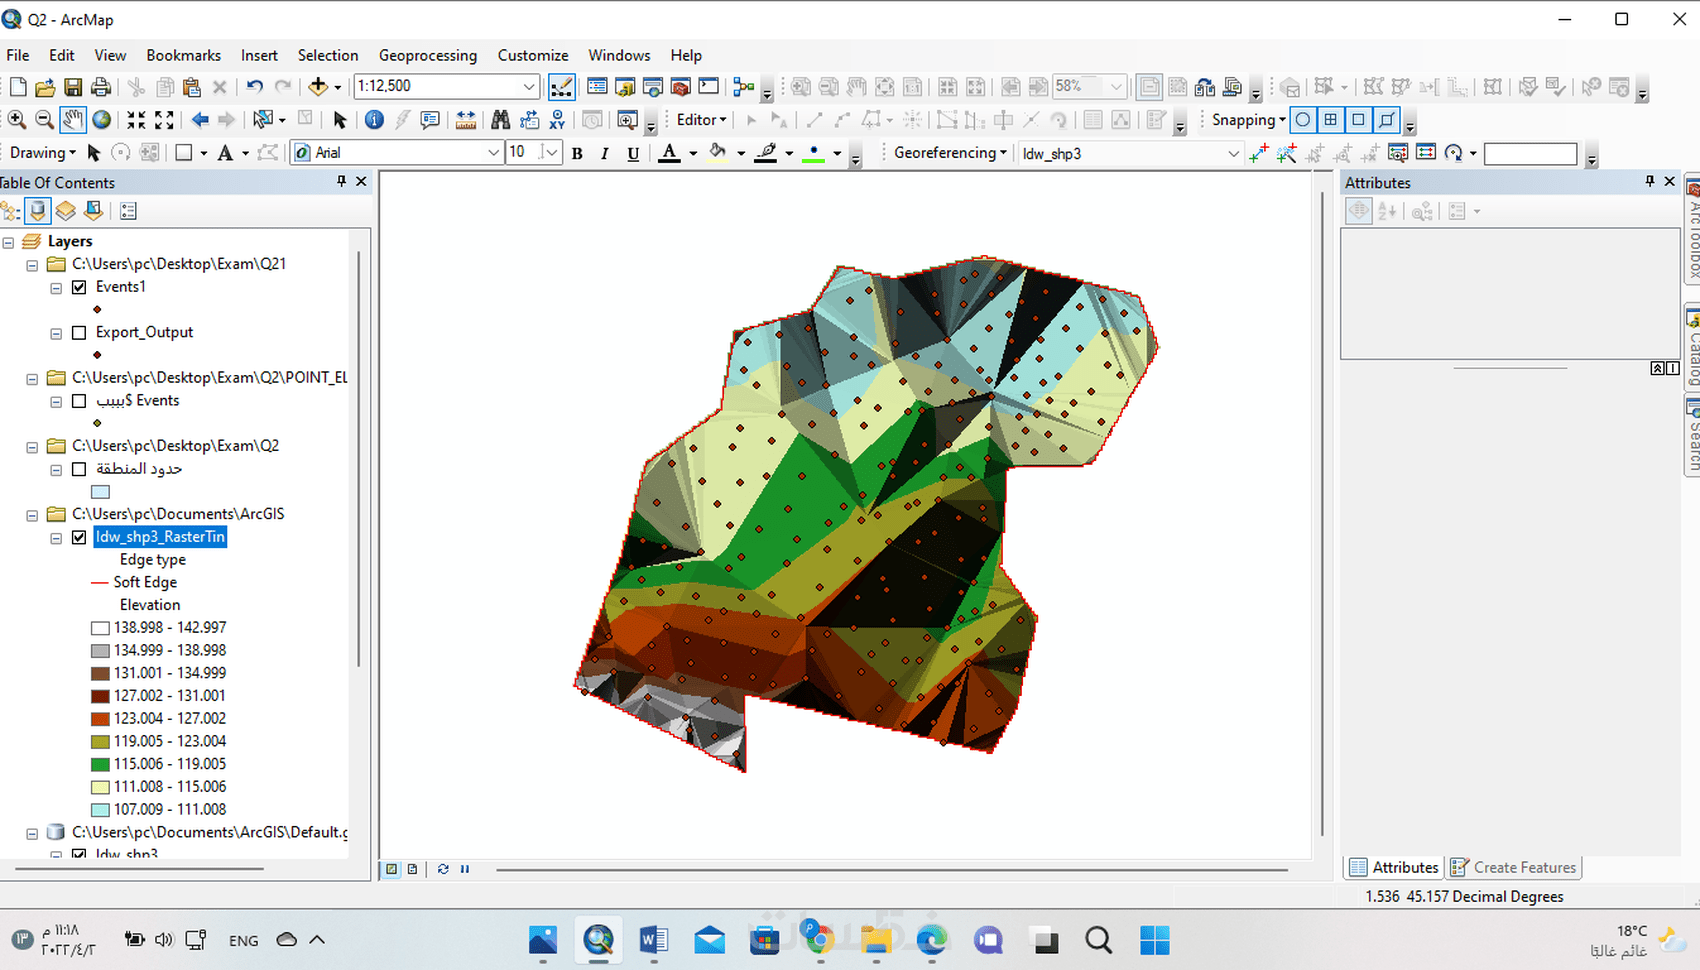Collapse the Idw_shp3_RasterTin layer legend
1700x970 pixels.
(x=56, y=538)
